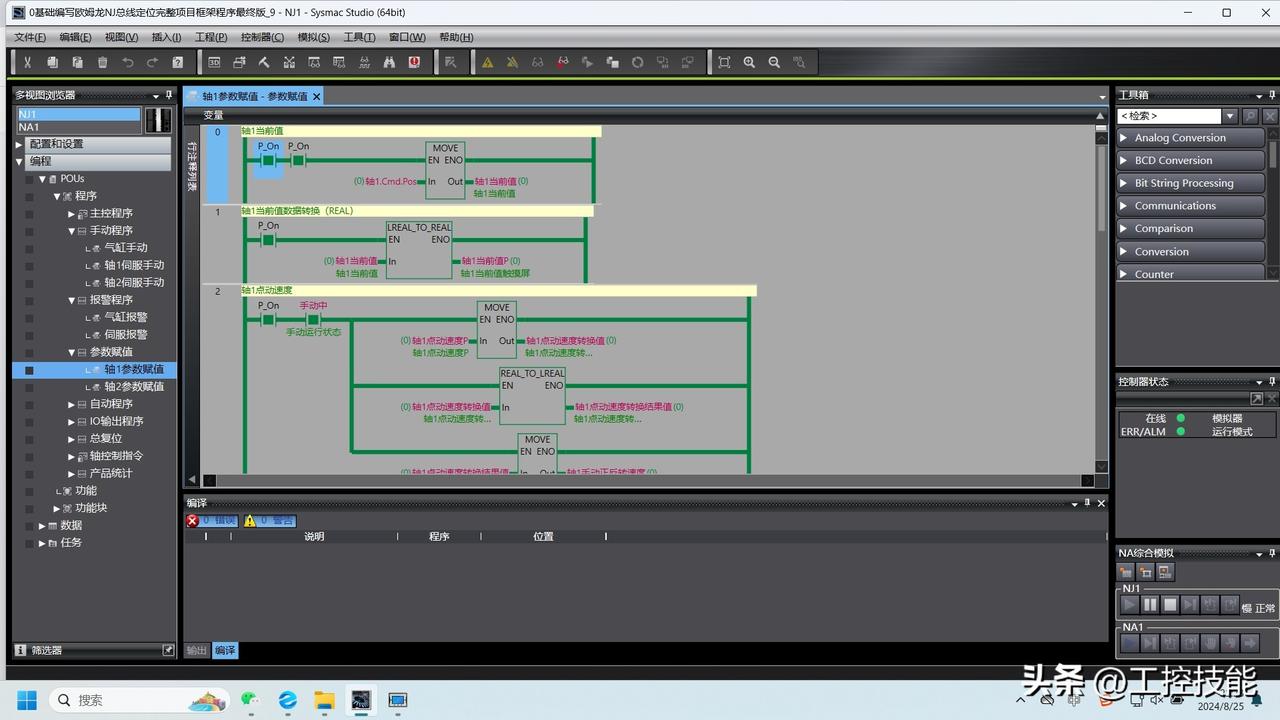Screen dimensions: 1280x720
Task: Toggle the 警告 warnings filter in 编译 panel
Action: (x=270, y=520)
